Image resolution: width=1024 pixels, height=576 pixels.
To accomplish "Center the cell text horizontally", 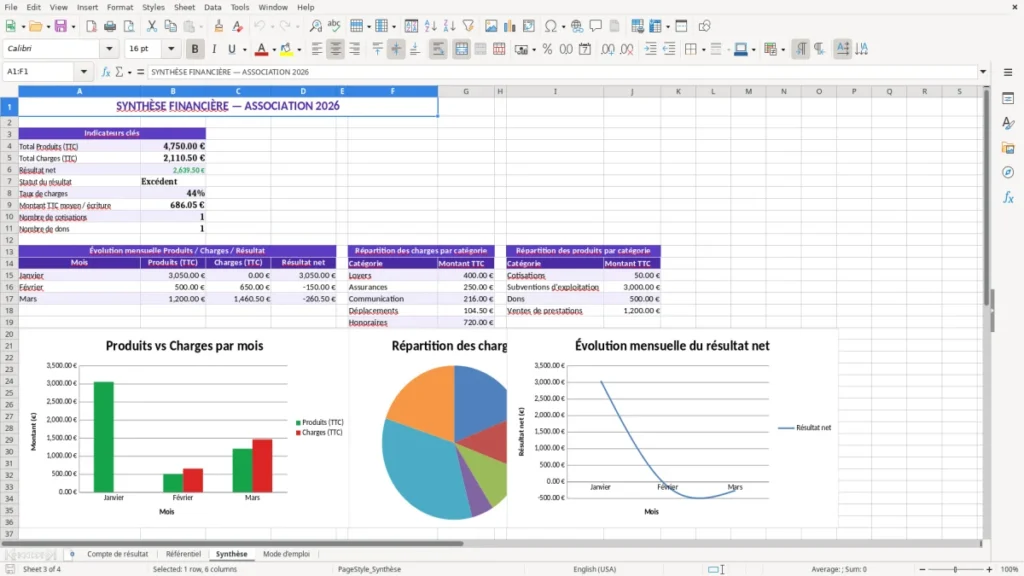I will 336,49.
